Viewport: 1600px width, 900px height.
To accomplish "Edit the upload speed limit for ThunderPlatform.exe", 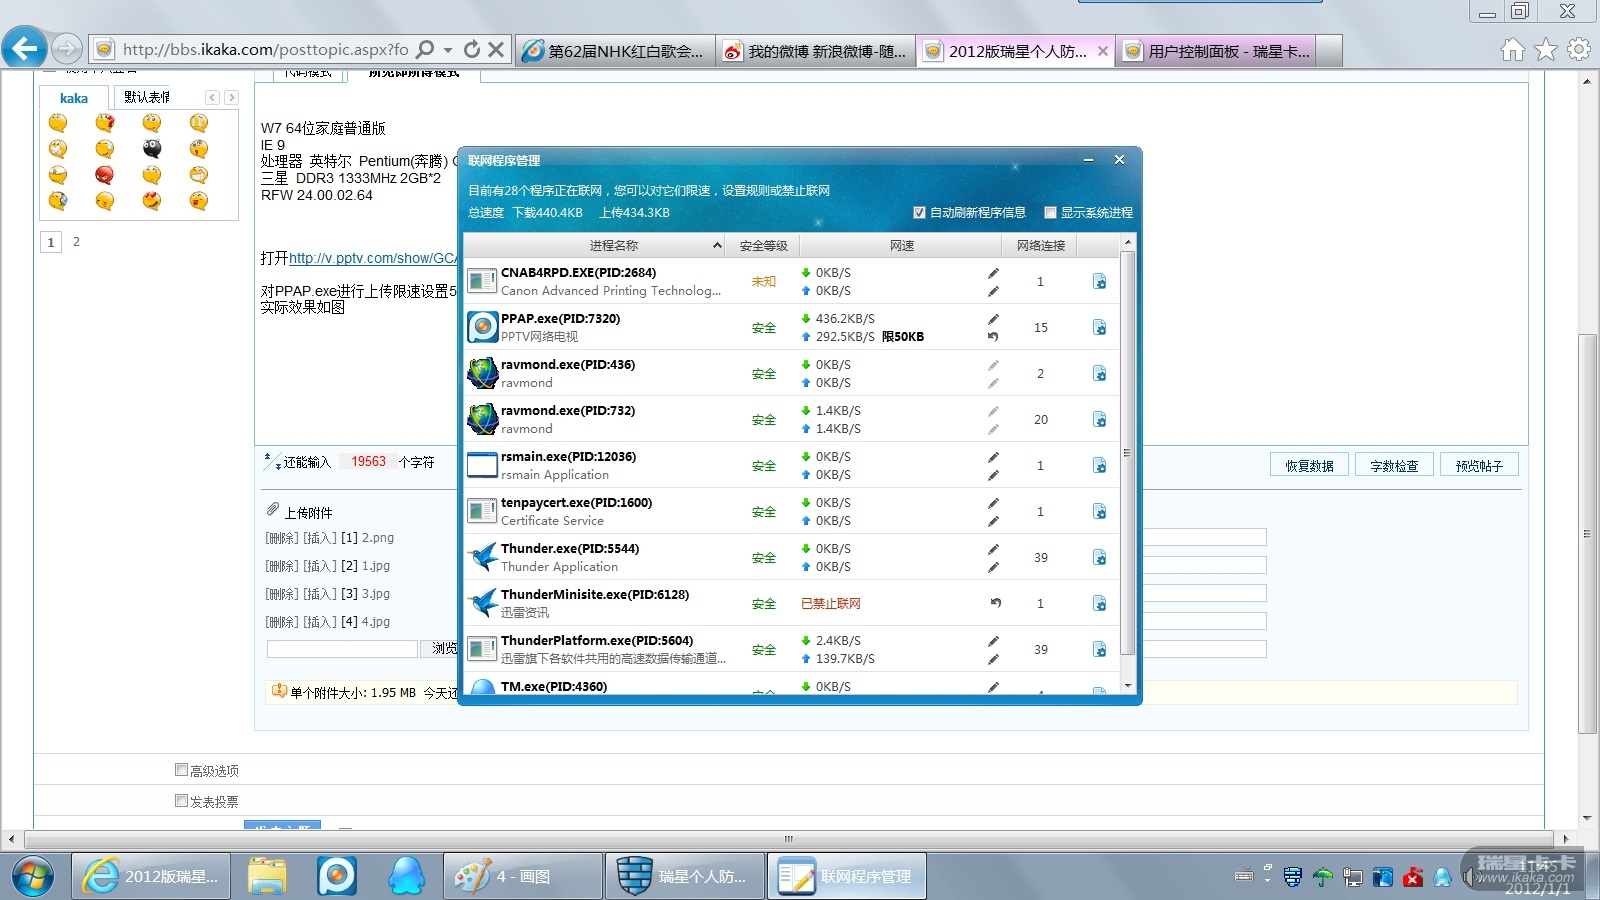I will point(993,659).
